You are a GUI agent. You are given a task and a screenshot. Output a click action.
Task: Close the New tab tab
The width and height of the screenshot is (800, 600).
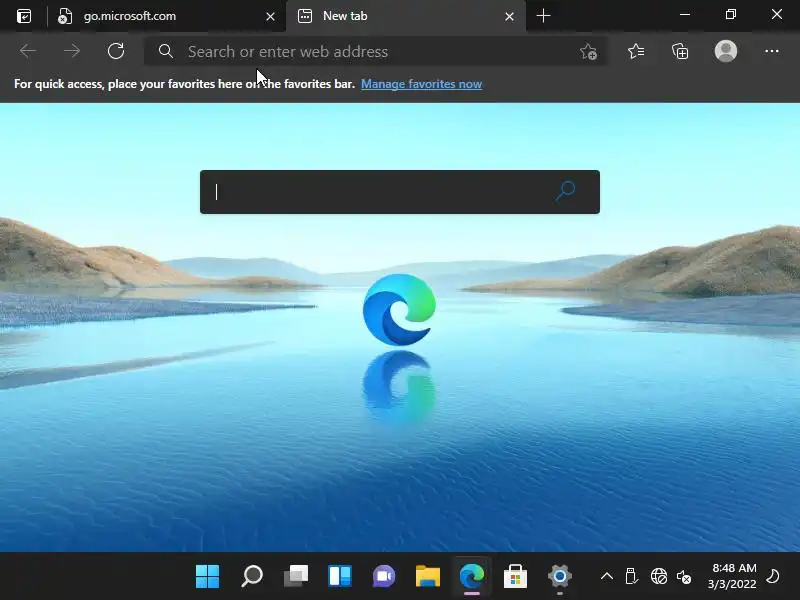tap(509, 17)
